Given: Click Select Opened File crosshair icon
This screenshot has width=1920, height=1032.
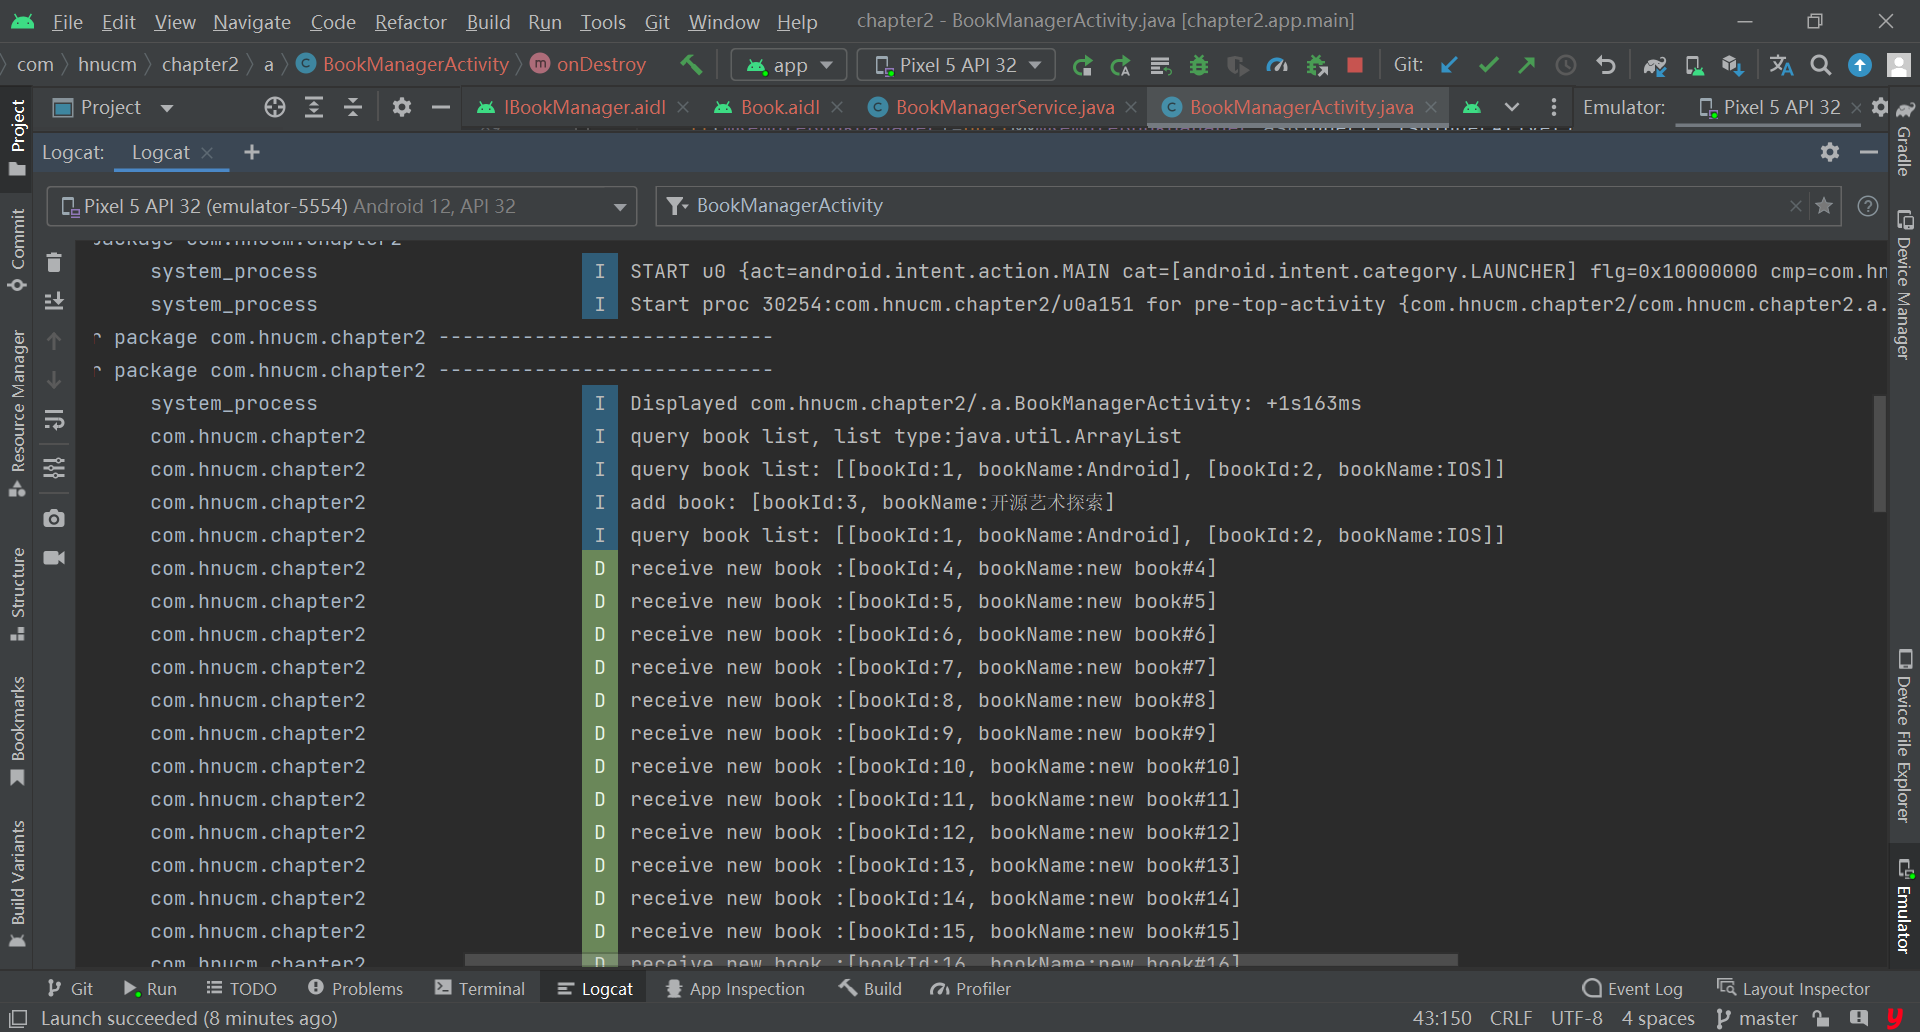Looking at the screenshot, I should [275, 107].
